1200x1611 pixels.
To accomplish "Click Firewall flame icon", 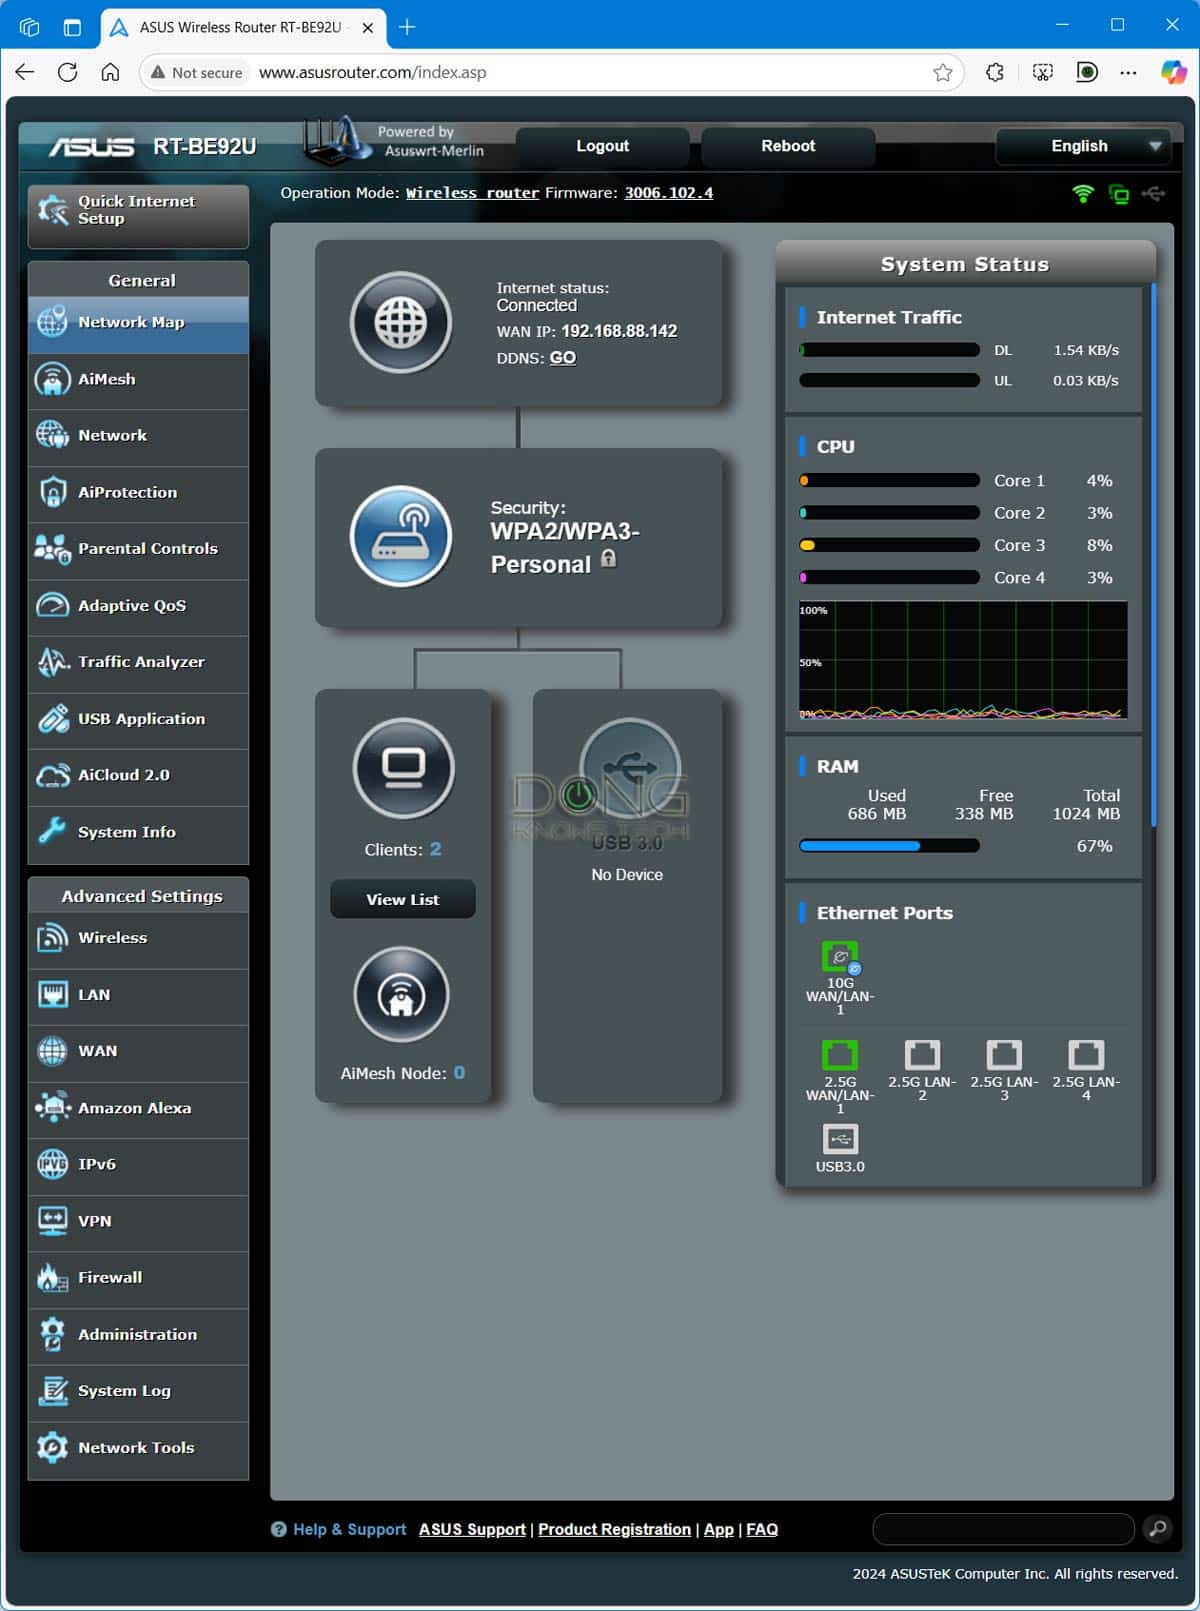I will (52, 1278).
